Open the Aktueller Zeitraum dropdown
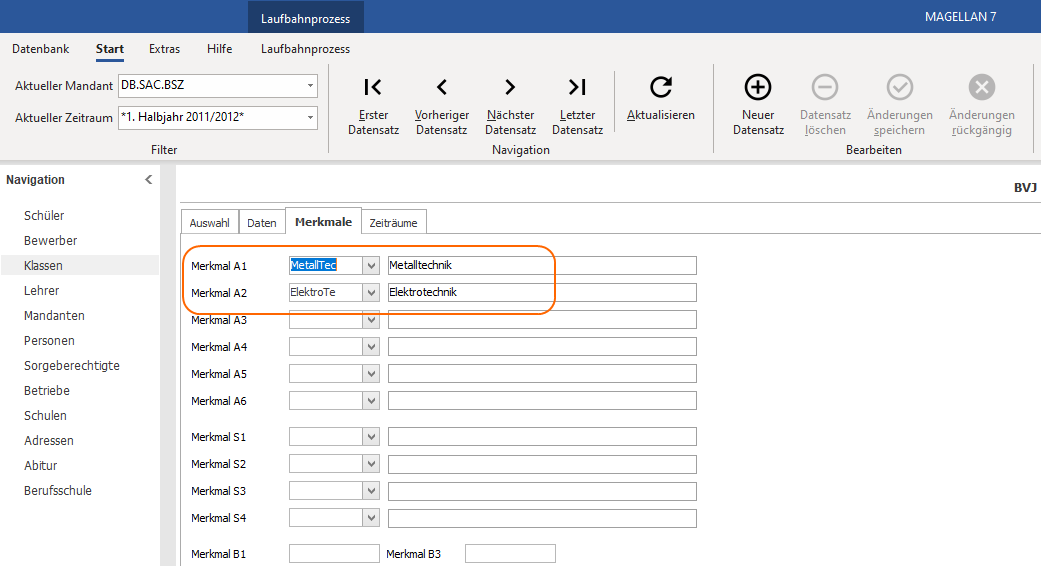 coord(310,117)
